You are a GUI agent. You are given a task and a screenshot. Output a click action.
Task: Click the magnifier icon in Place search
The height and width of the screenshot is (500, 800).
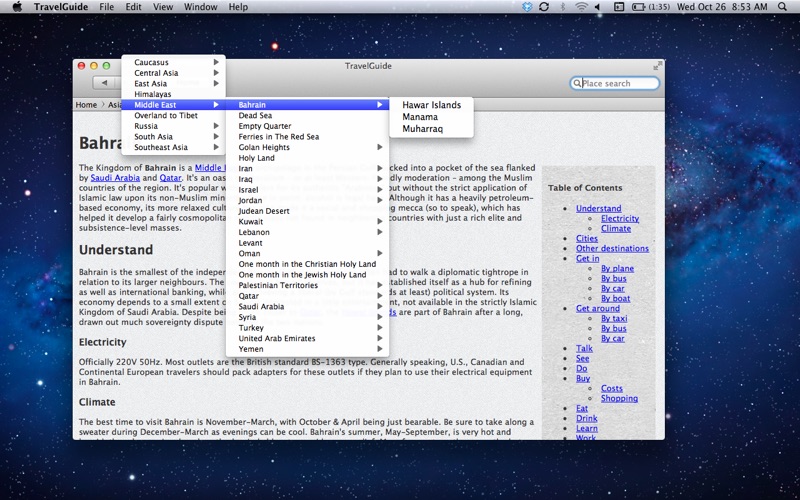(x=577, y=83)
